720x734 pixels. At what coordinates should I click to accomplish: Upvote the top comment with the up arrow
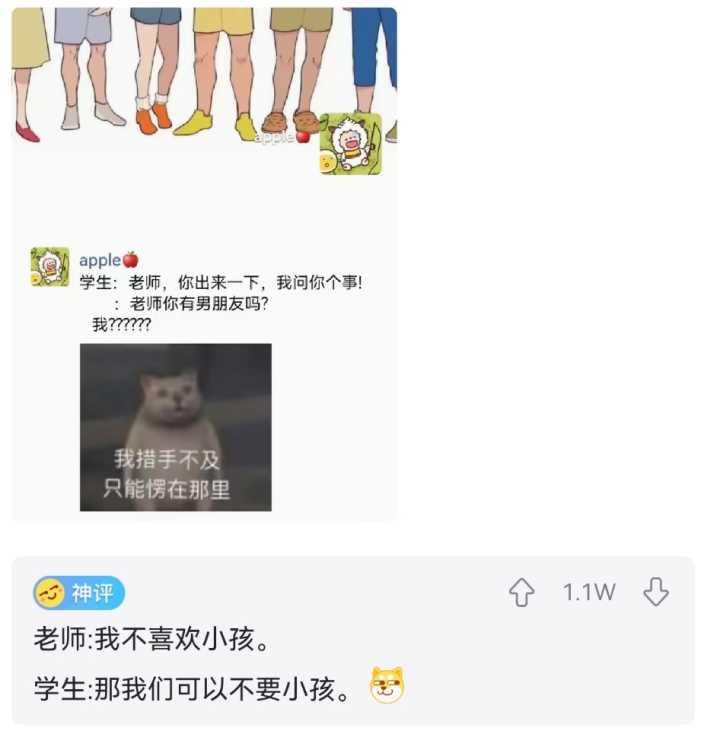coord(522,593)
